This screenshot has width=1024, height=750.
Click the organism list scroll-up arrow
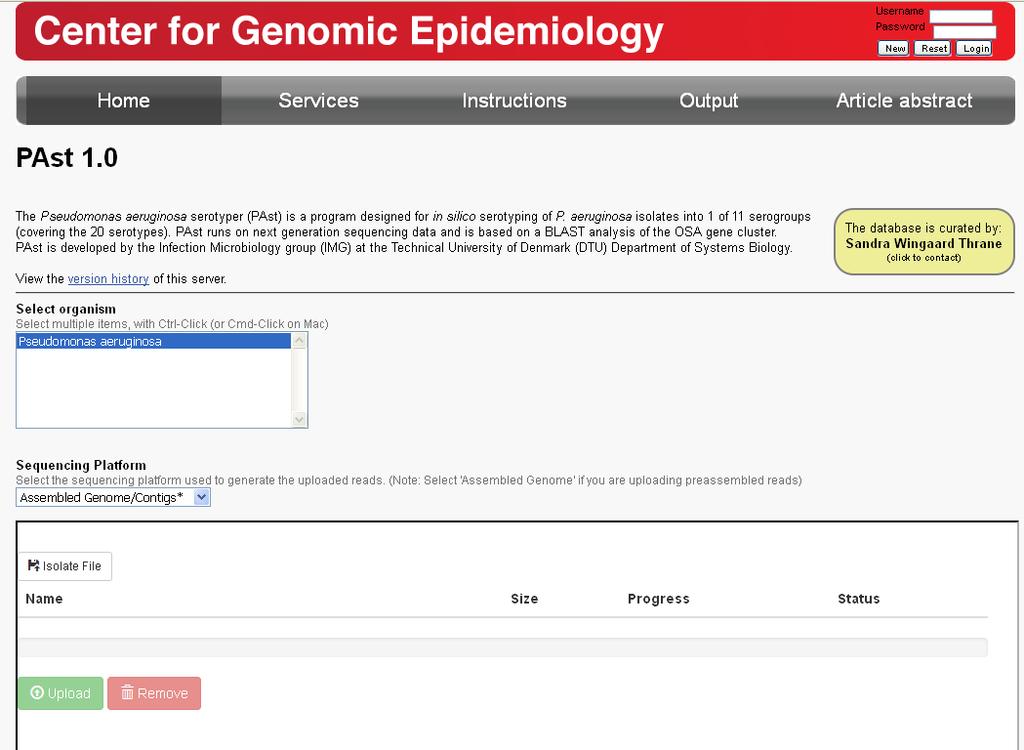(x=299, y=340)
